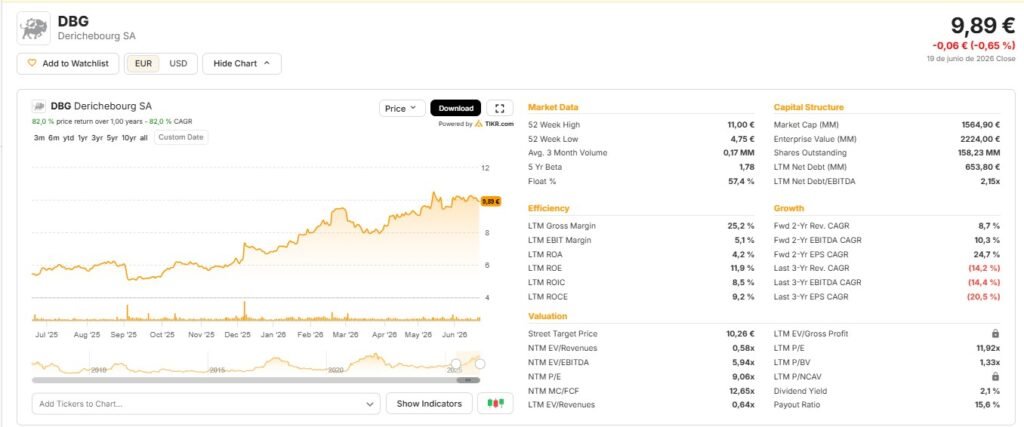The height and width of the screenshot is (427, 1024).
Task: Click the 9,89 € price tag on chart
Action: (491, 201)
